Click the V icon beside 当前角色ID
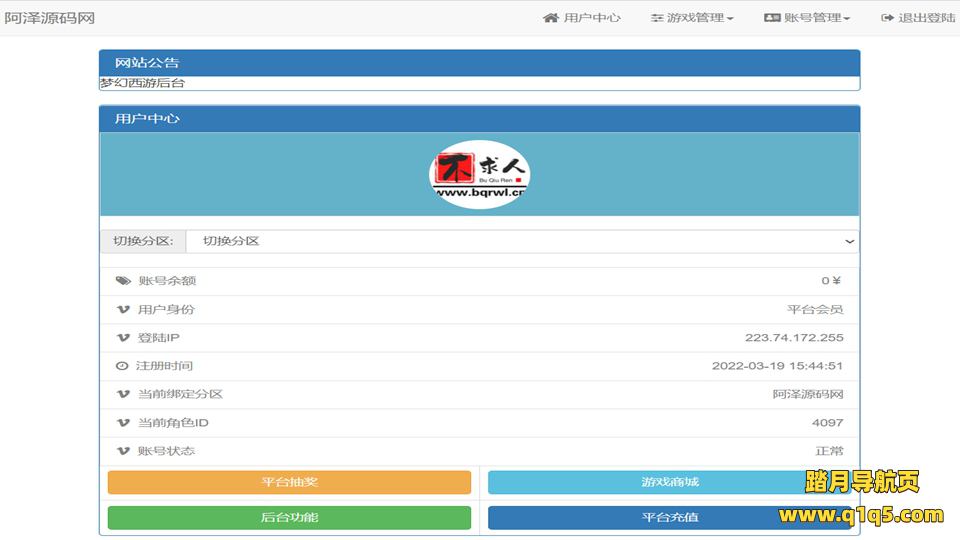The width and height of the screenshot is (960, 540). pos(123,423)
